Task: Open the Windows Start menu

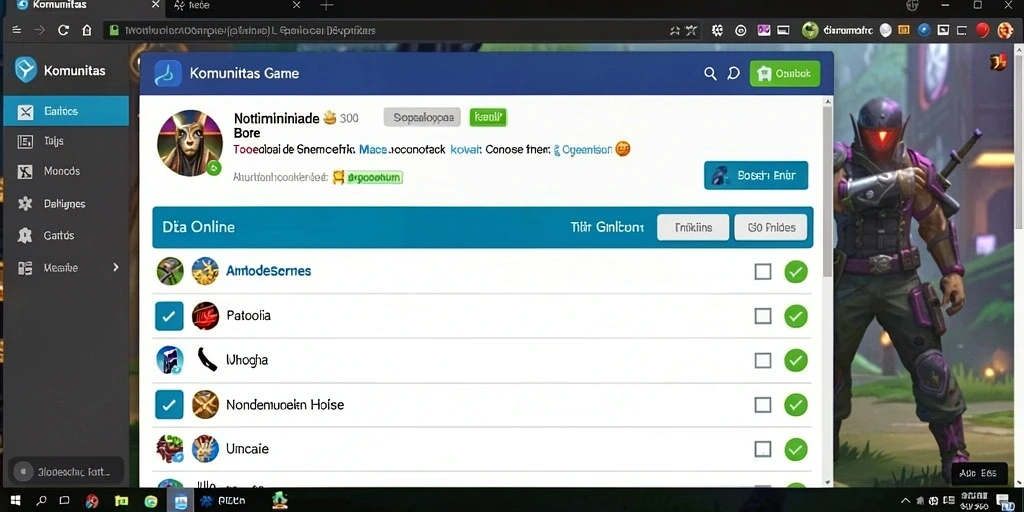Action: pyautogui.click(x=16, y=501)
